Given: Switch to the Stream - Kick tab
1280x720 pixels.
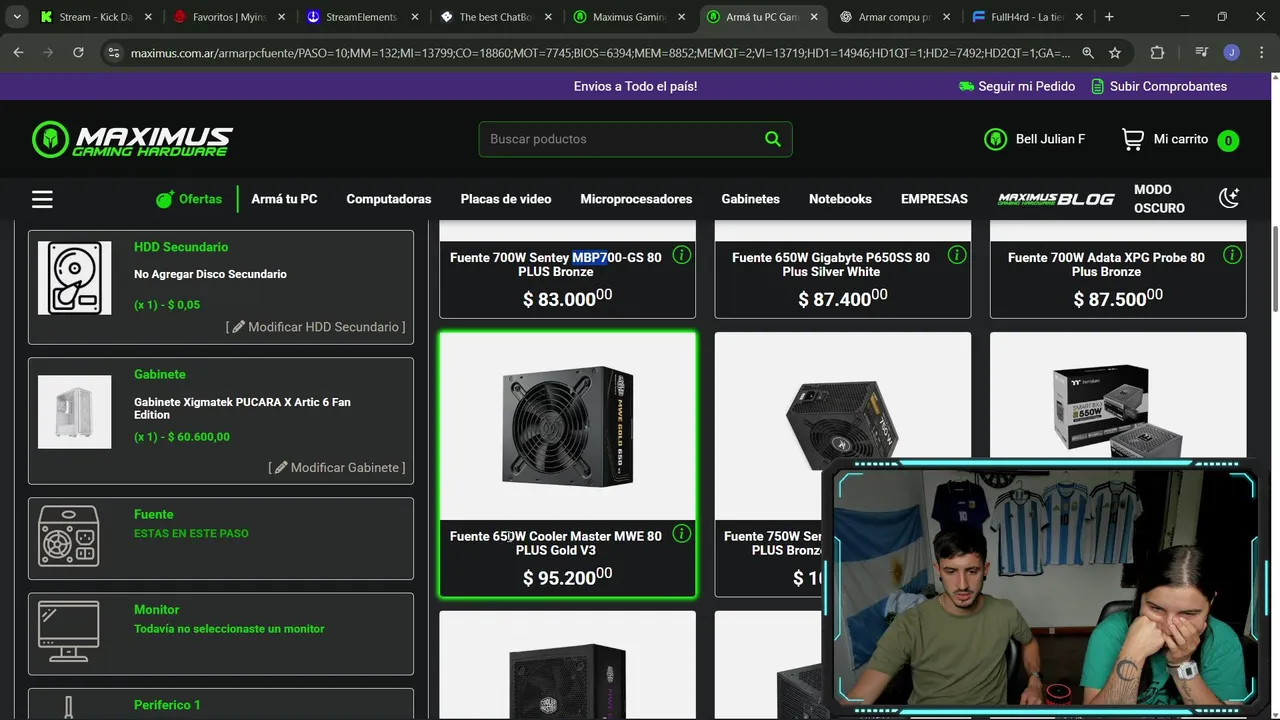Looking at the screenshot, I should point(96,17).
